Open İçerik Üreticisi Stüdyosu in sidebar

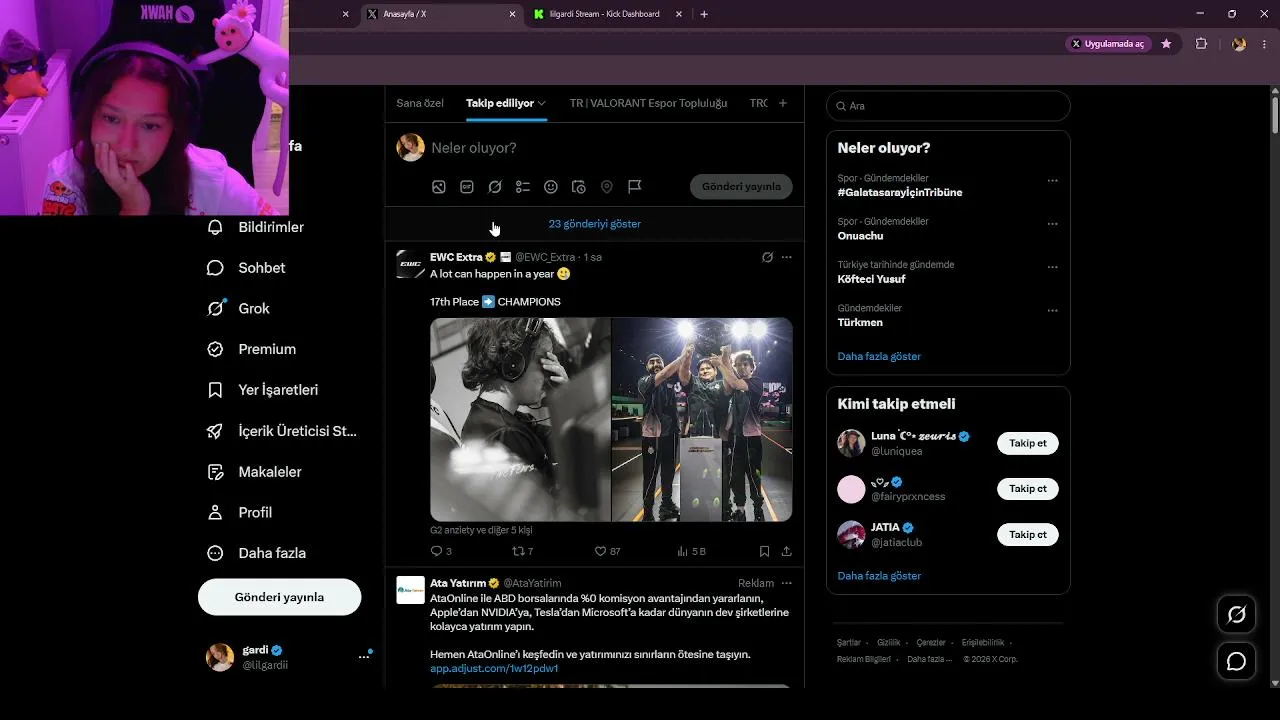click(x=281, y=431)
